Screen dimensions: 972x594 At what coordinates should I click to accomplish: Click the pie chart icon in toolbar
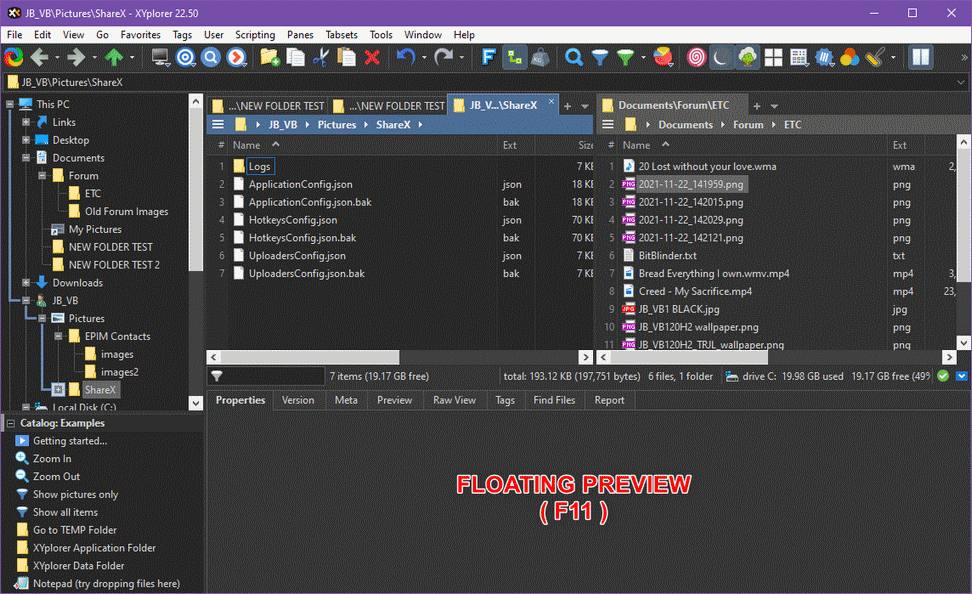[x=663, y=58]
